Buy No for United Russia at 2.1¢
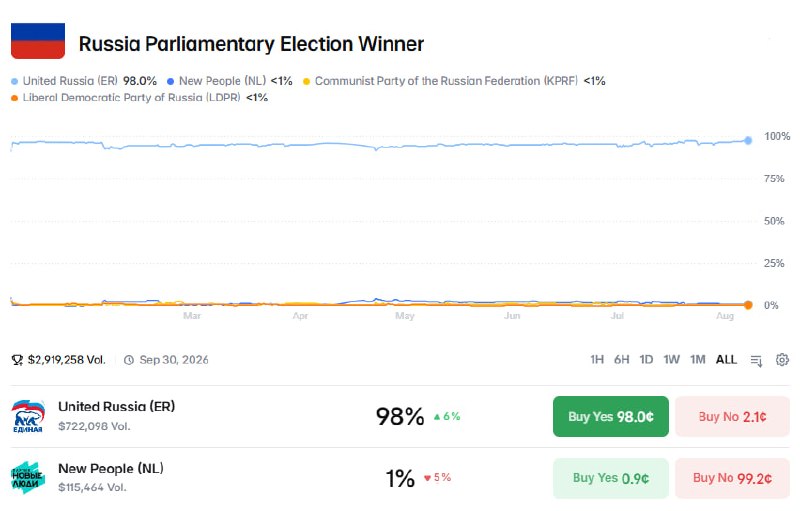 click(x=732, y=417)
